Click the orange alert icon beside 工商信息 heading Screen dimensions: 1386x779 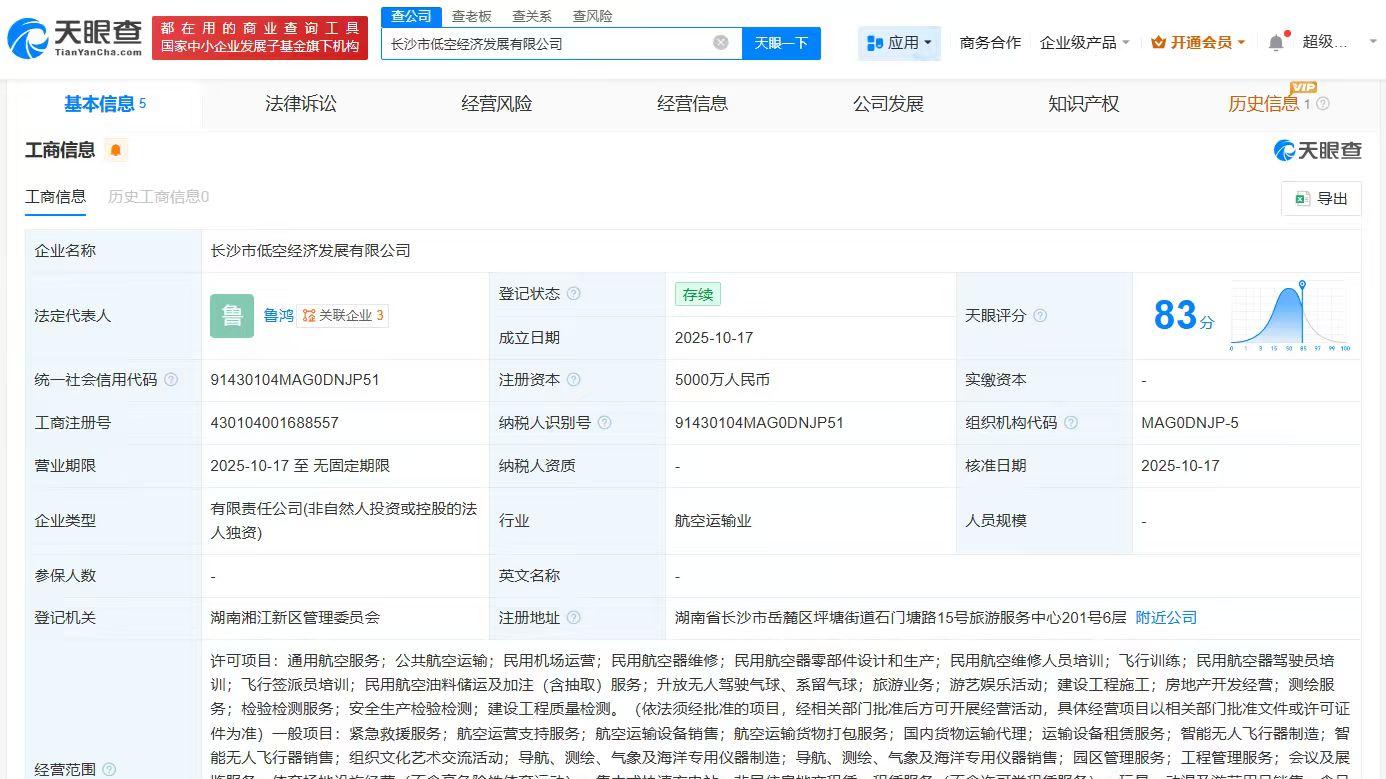tap(115, 150)
